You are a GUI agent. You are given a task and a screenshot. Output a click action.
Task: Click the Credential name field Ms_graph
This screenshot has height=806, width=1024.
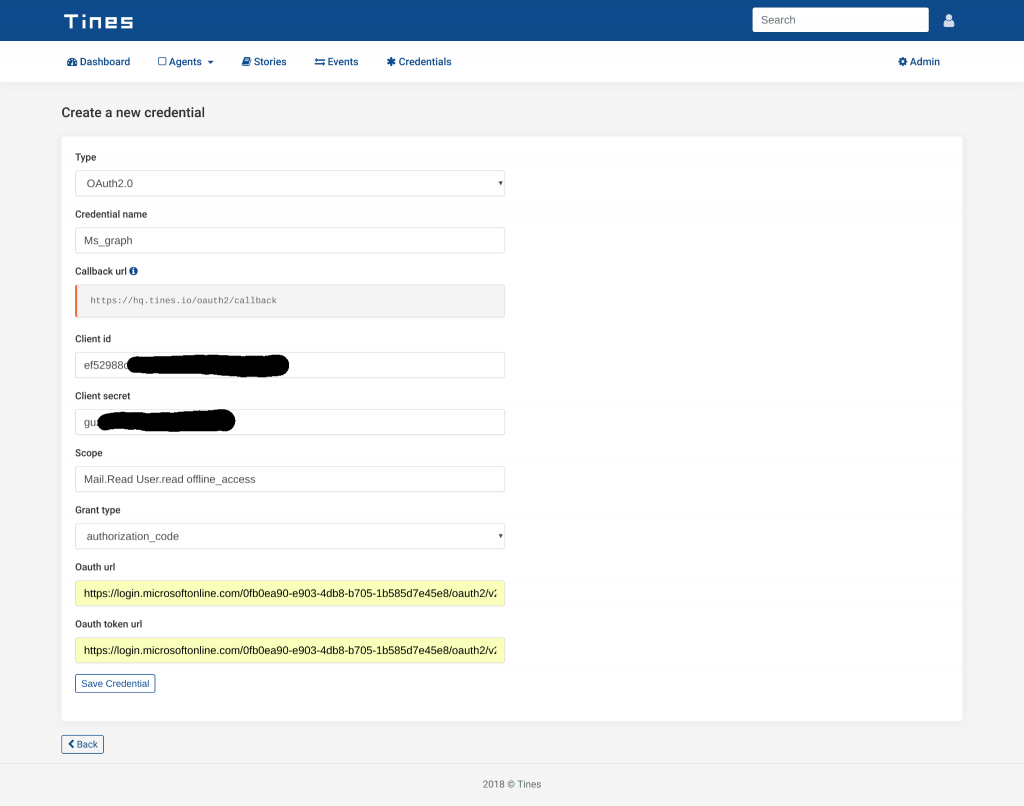[290, 240]
